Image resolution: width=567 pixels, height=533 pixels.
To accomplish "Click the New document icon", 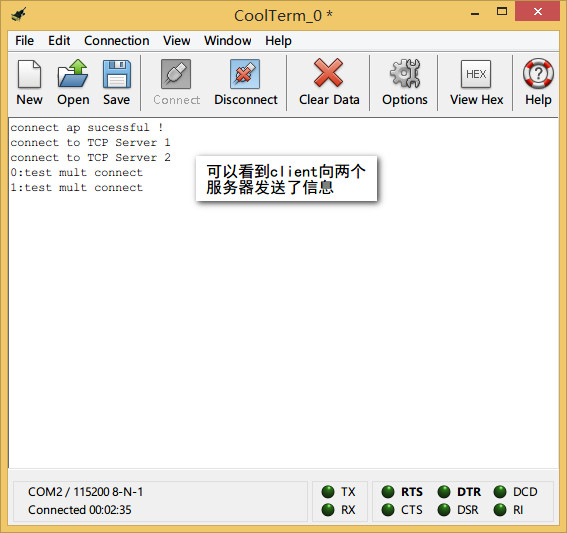I will pos(29,74).
